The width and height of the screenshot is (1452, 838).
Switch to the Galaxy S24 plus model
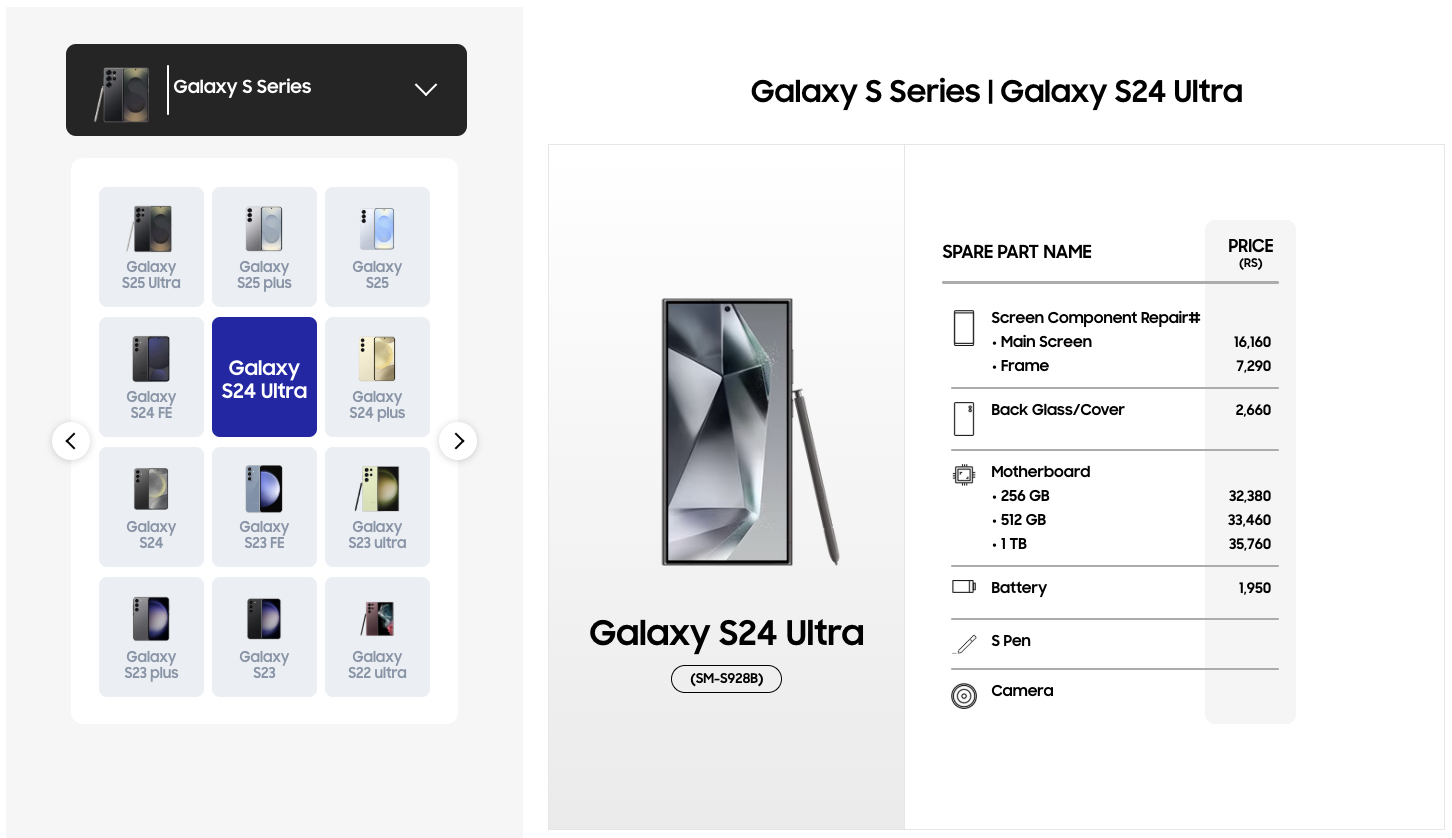click(x=377, y=377)
